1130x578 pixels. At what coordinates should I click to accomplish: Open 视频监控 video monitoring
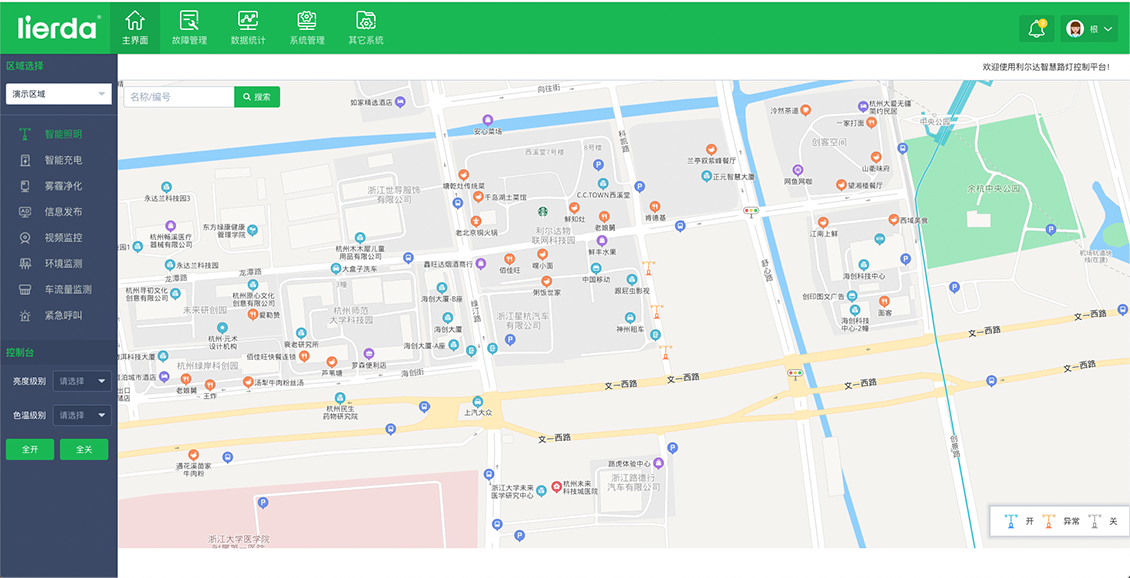click(x=62, y=238)
